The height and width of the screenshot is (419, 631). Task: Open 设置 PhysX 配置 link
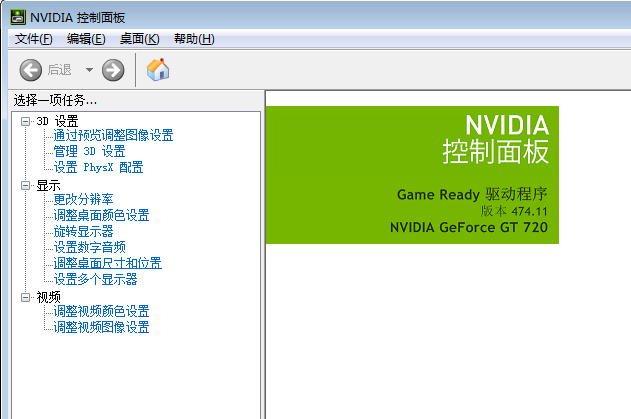click(x=98, y=167)
